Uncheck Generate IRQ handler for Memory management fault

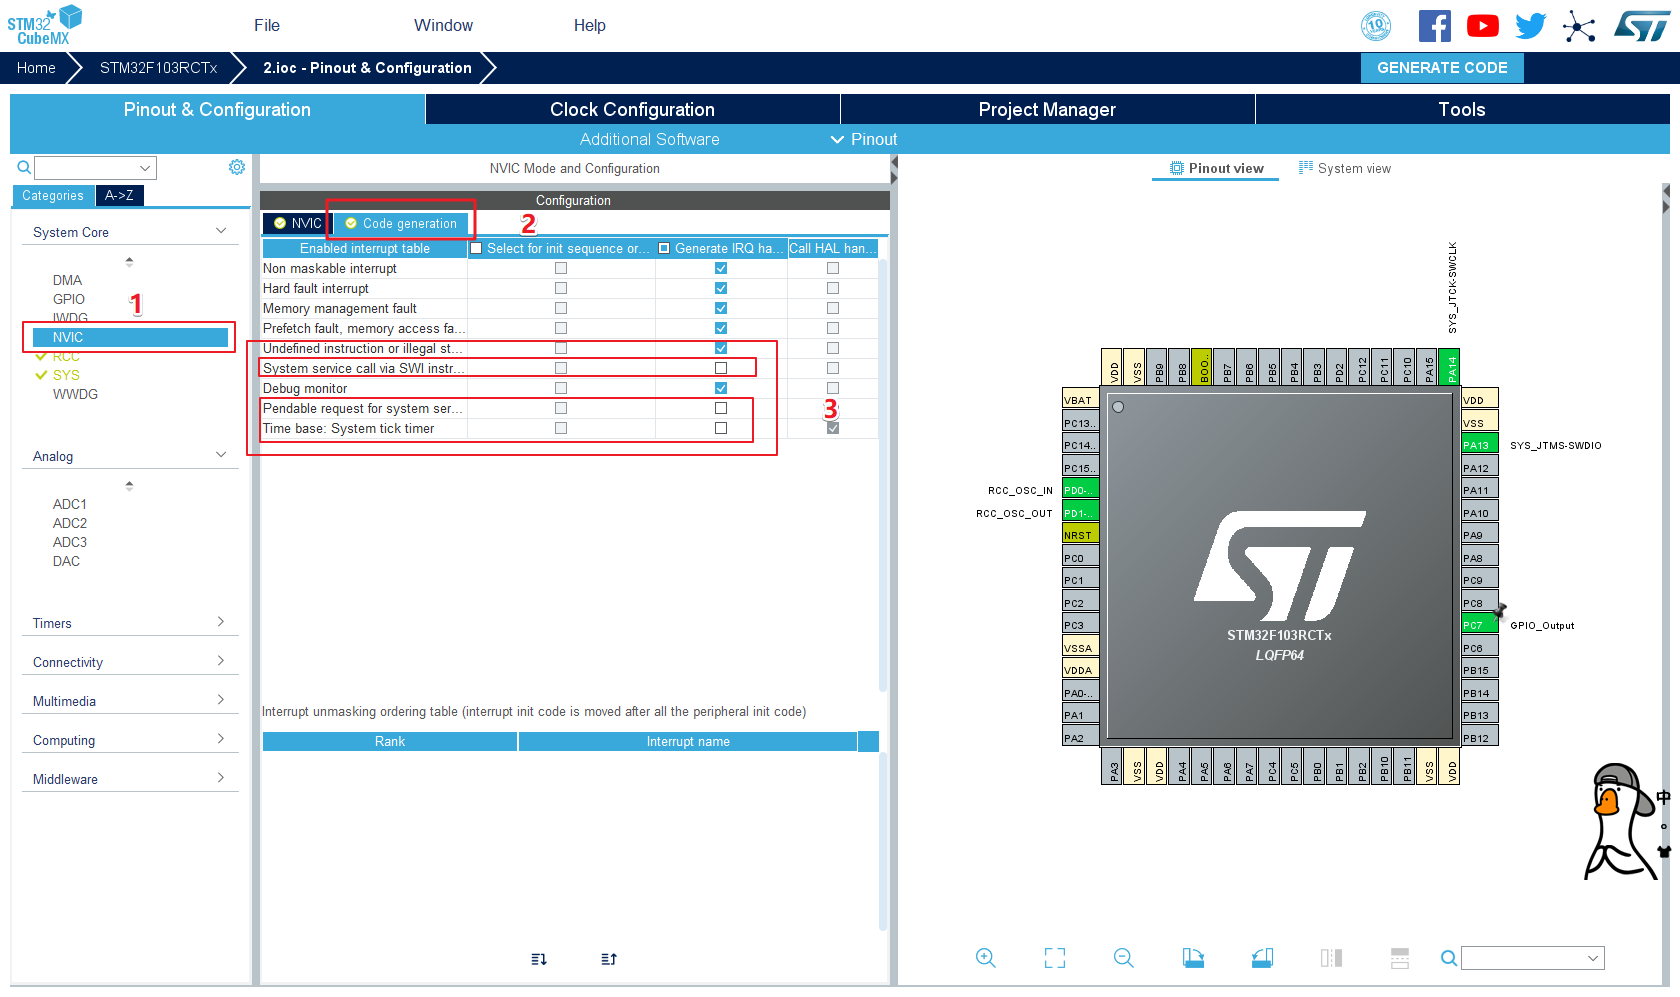(721, 308)
